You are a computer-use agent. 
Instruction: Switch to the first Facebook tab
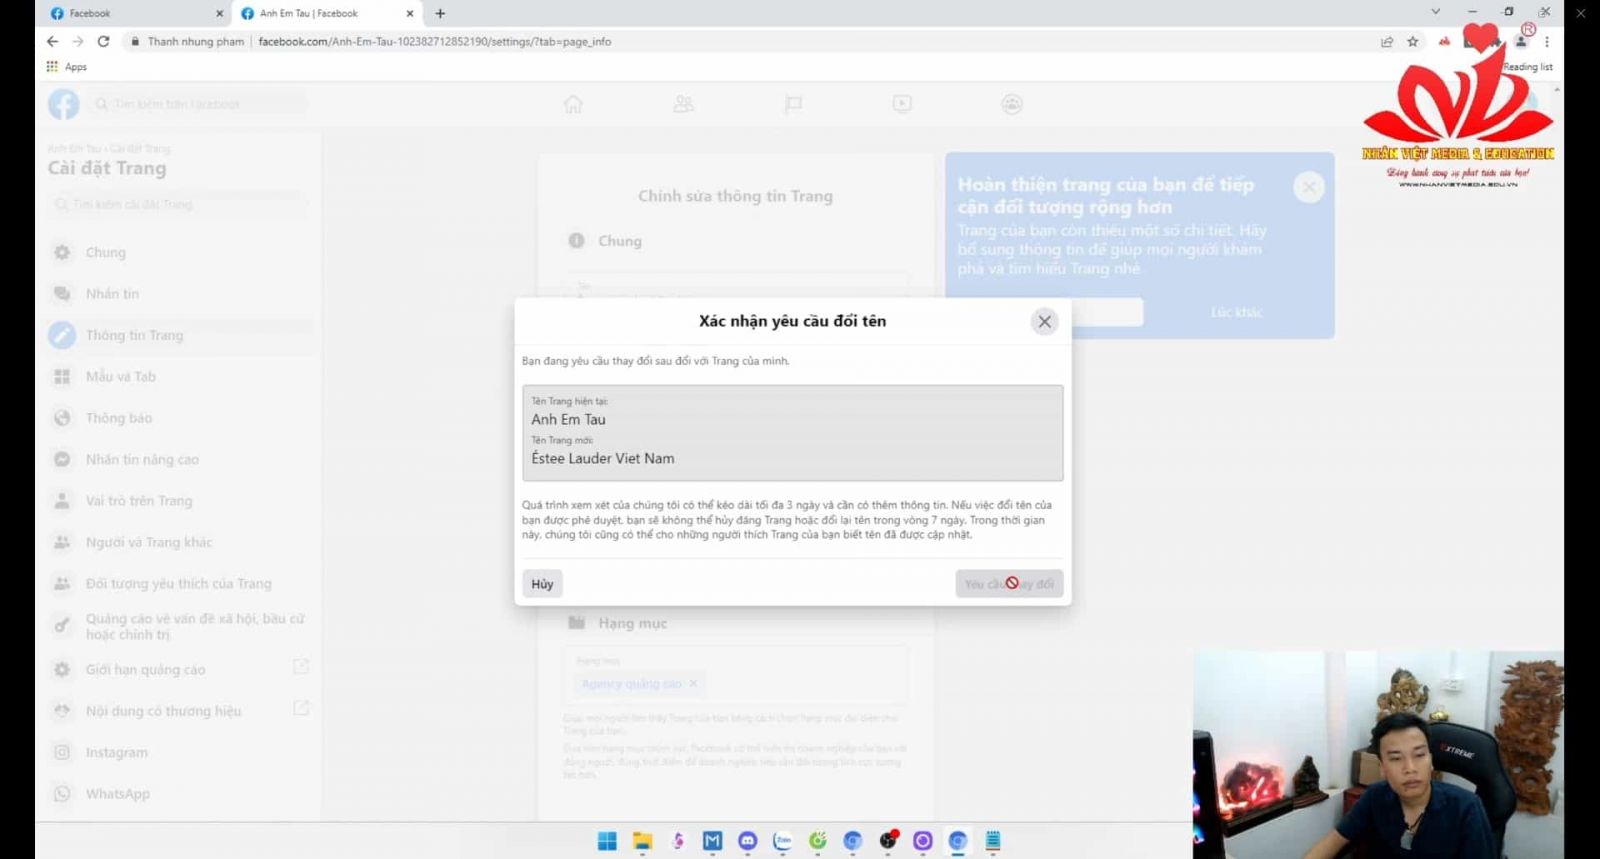(135, 13)
